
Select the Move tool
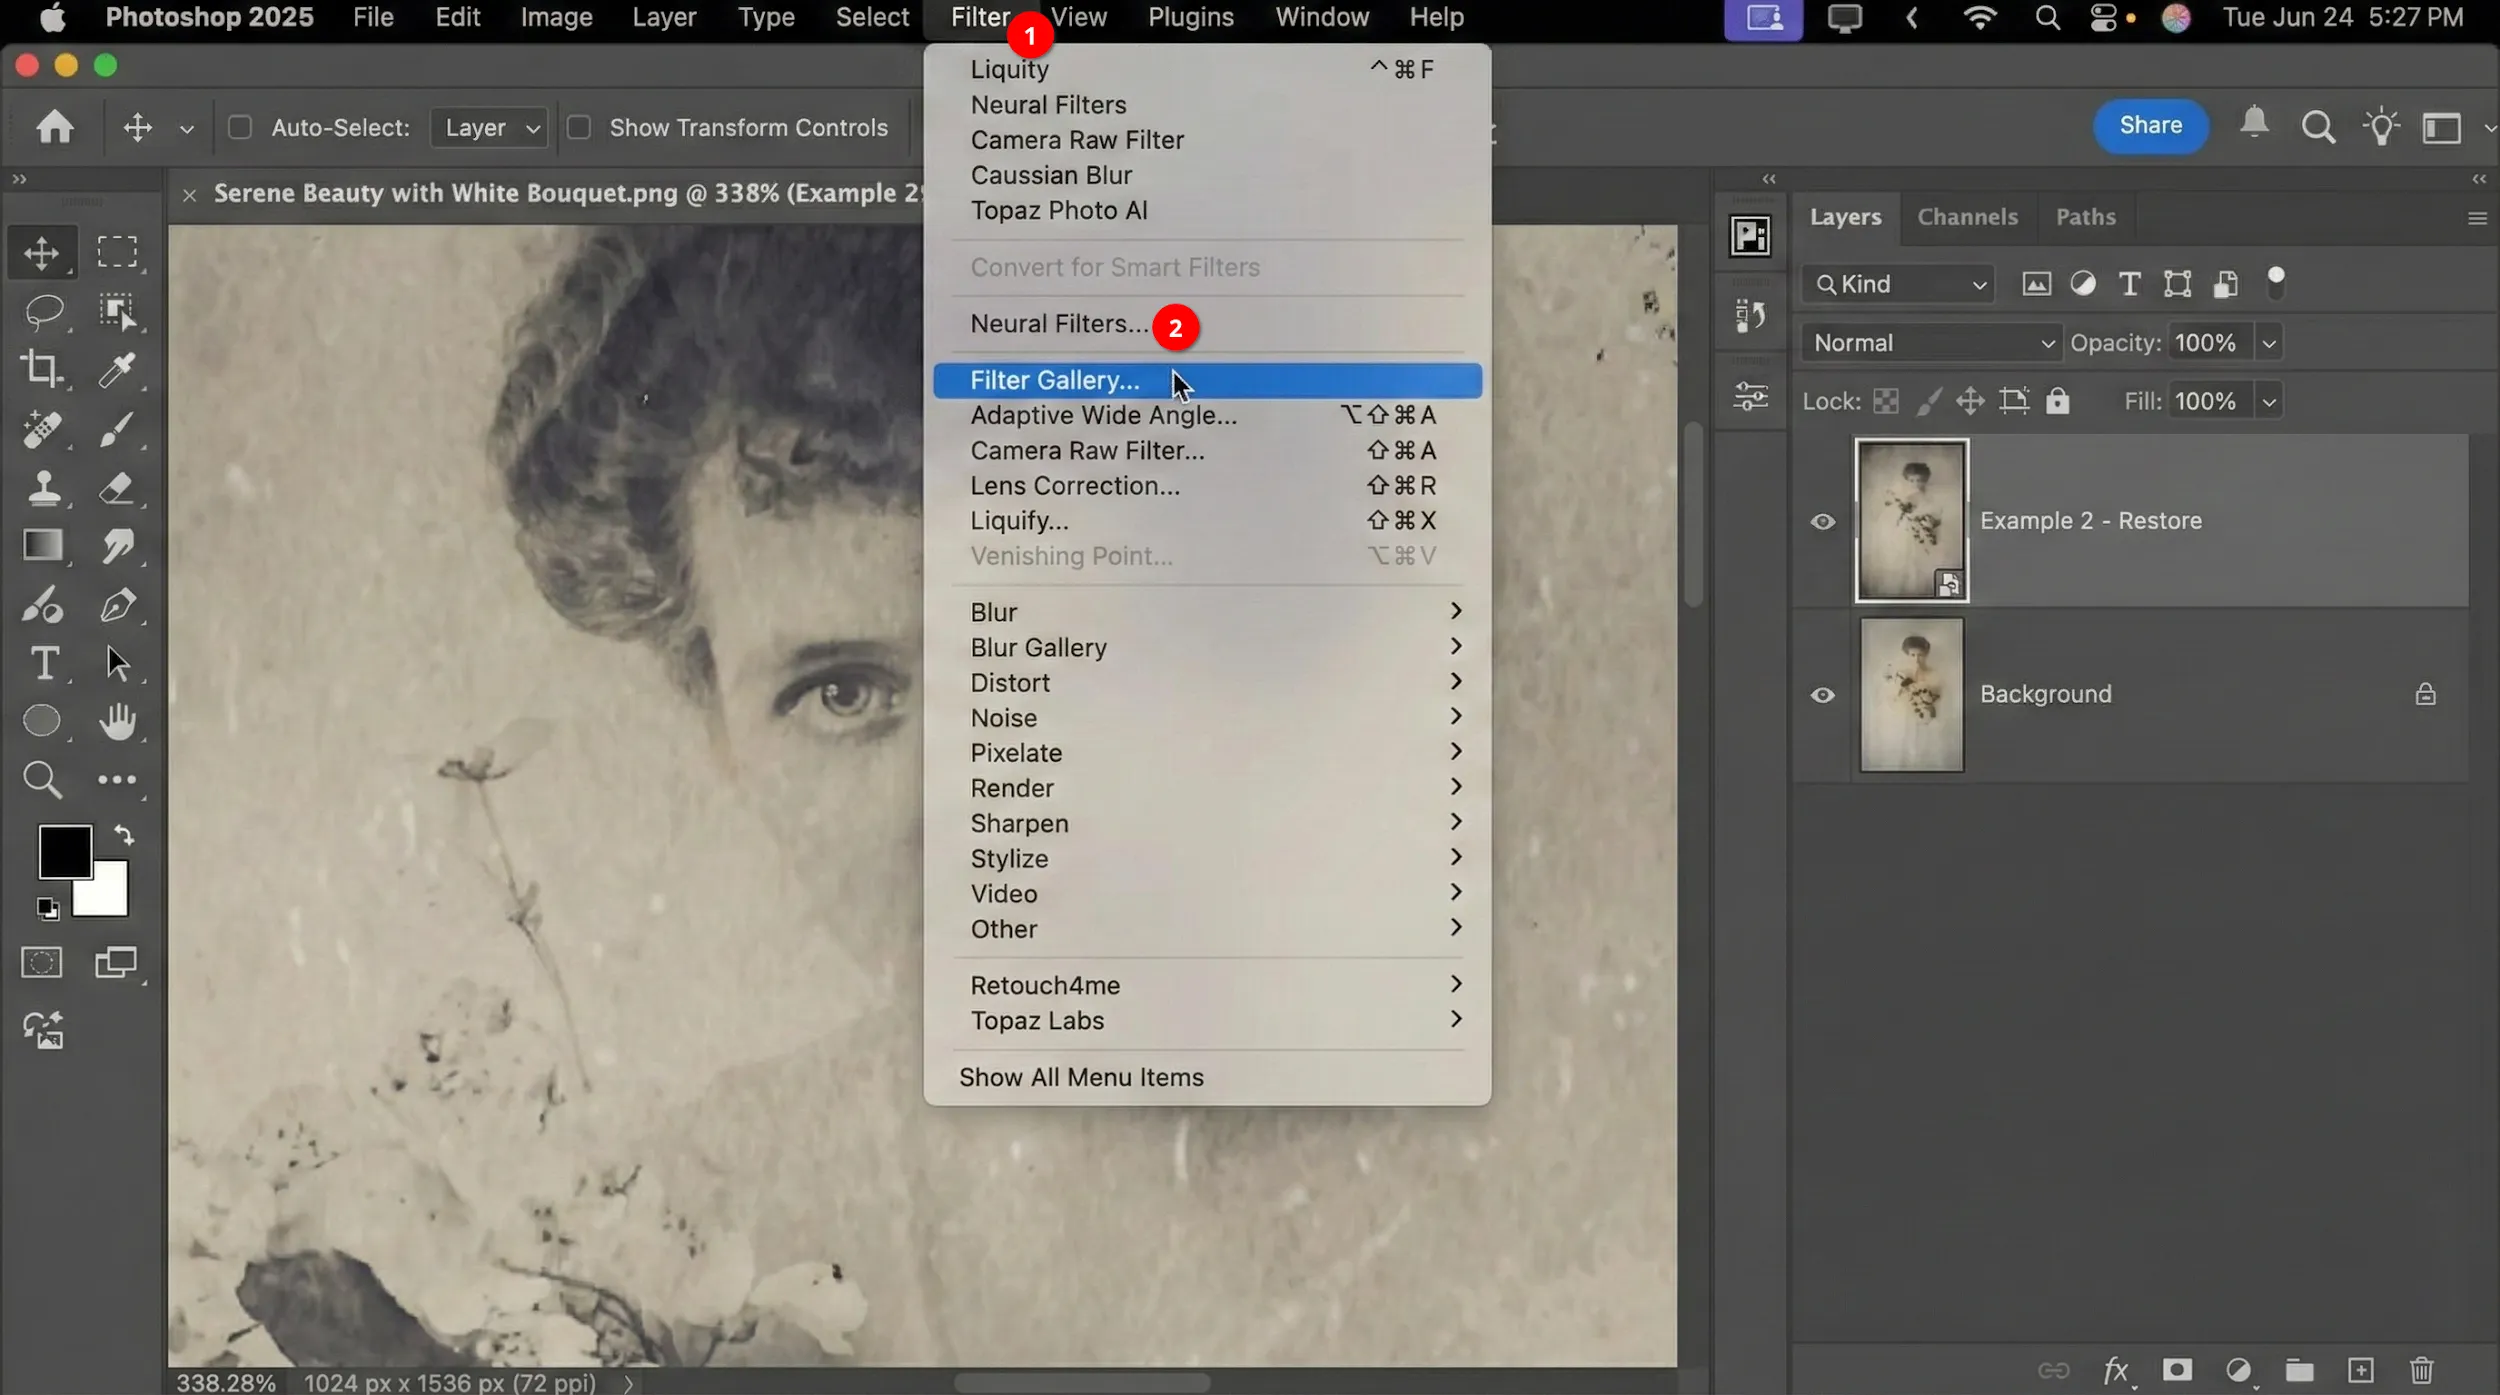click(42, 251)
